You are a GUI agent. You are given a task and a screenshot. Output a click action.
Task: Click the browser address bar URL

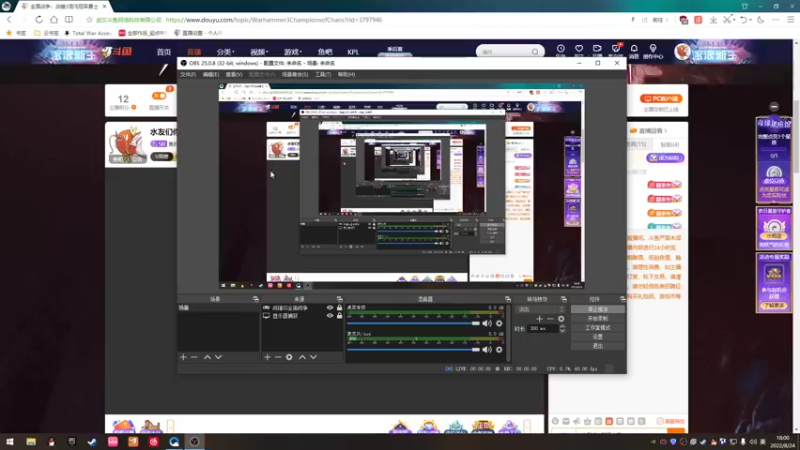click(x=273, y=20)
